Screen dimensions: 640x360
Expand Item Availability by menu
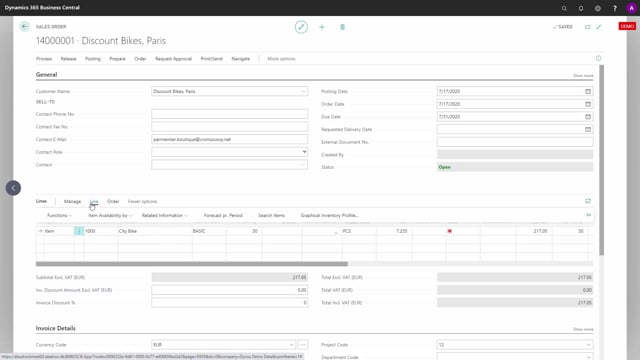pyautogui.click(x=110, y=216)
